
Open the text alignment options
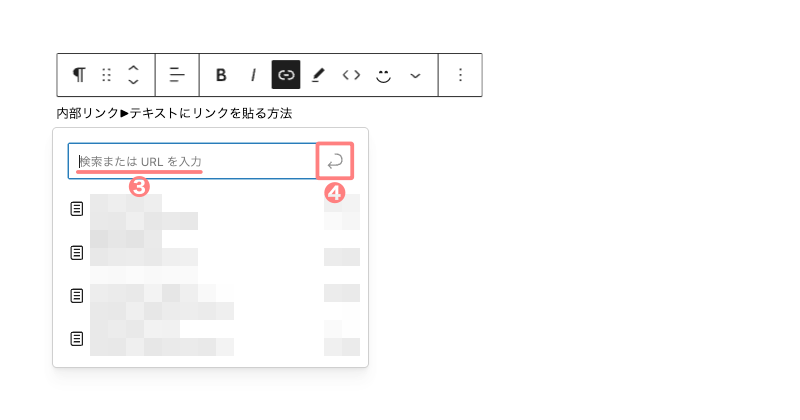[177, 75]
